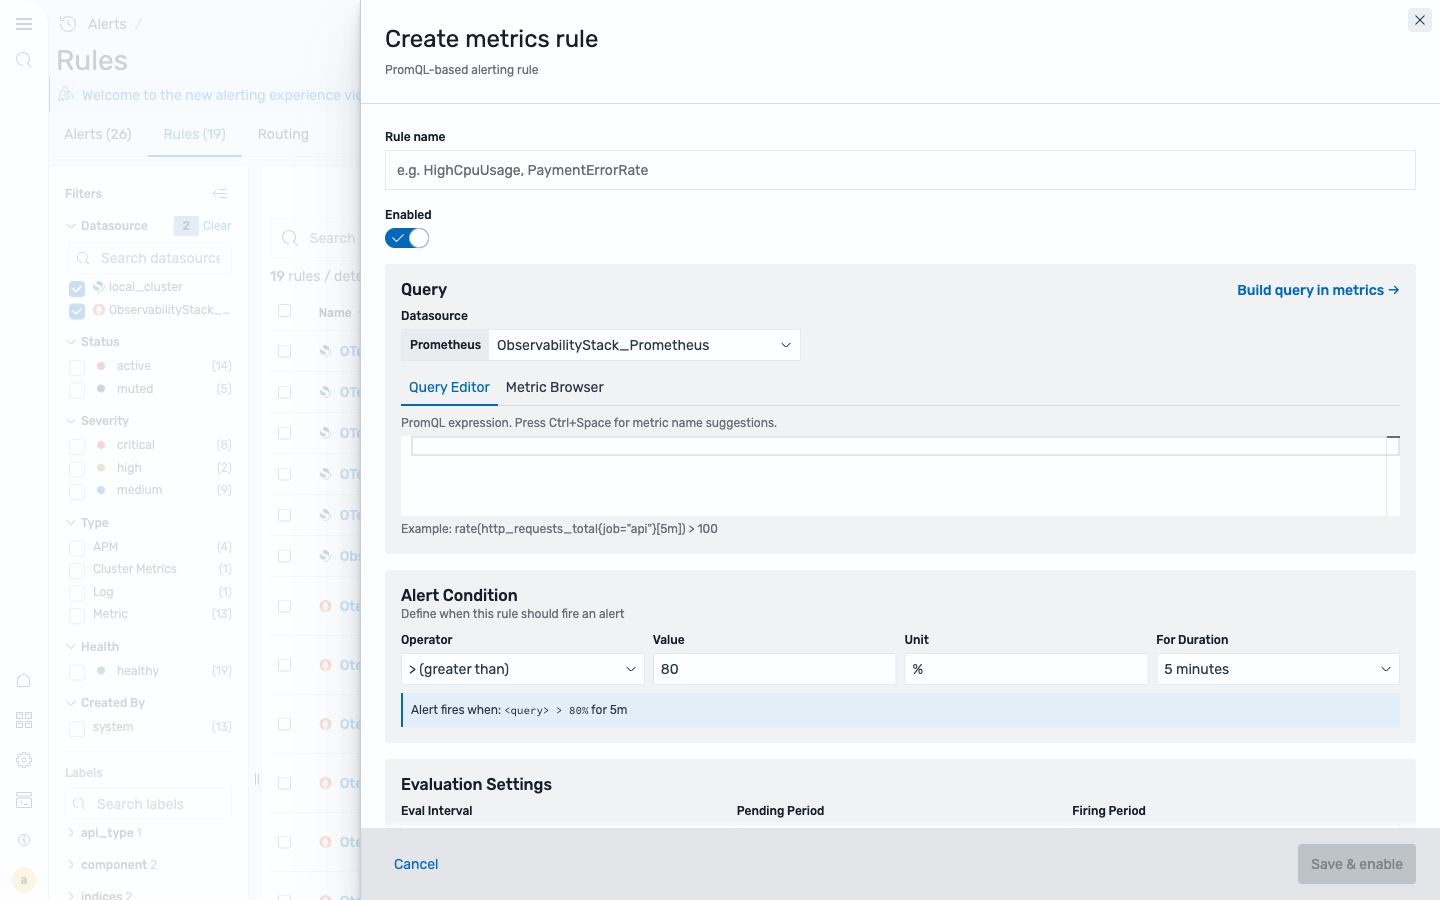
Task: Check the active status filter
Action: pos(77,367)
